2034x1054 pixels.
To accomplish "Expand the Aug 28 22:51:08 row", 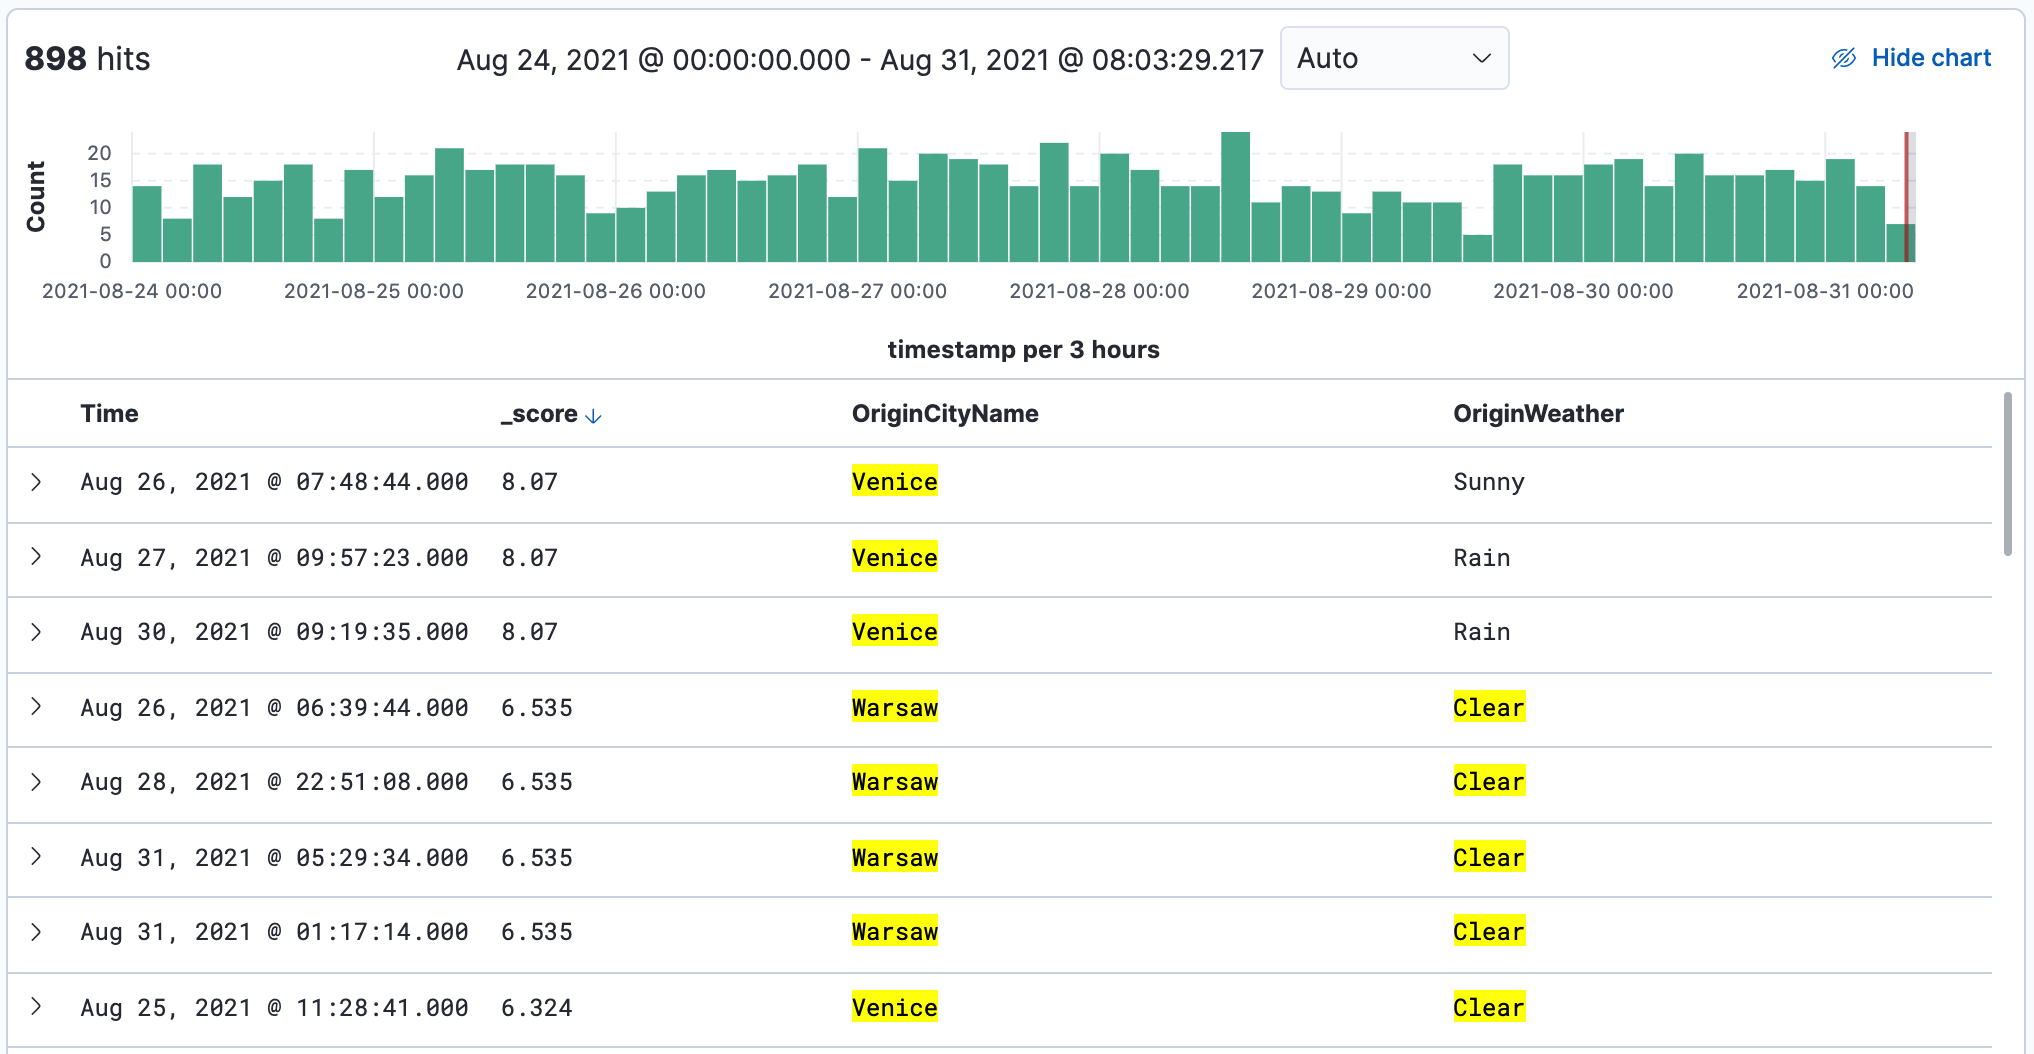I will tap(37, 782).
